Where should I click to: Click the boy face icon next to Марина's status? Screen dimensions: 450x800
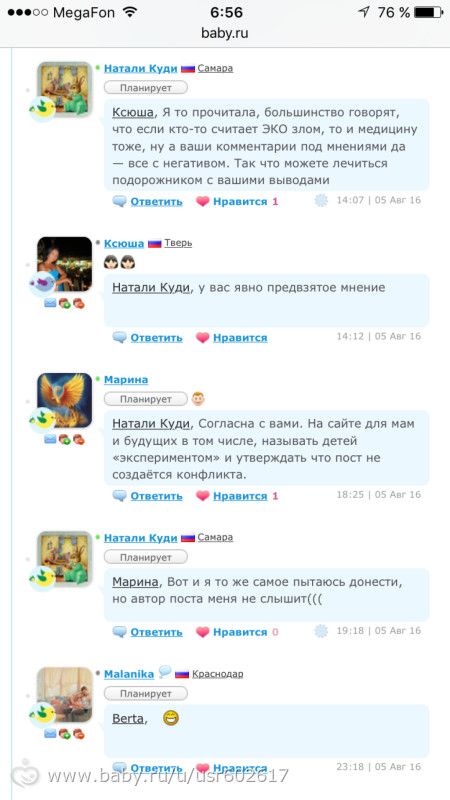tap(198, 399)
